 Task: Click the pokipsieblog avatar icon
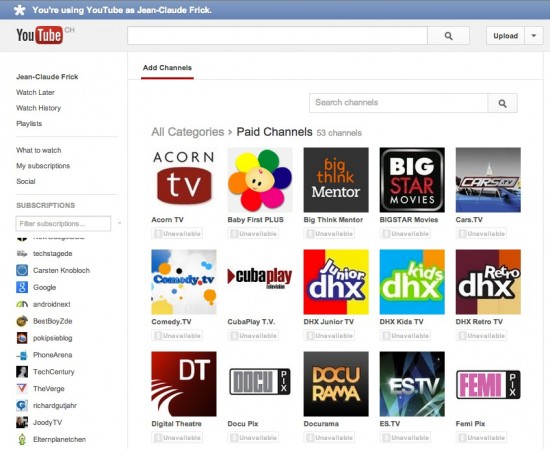[22, 338]
